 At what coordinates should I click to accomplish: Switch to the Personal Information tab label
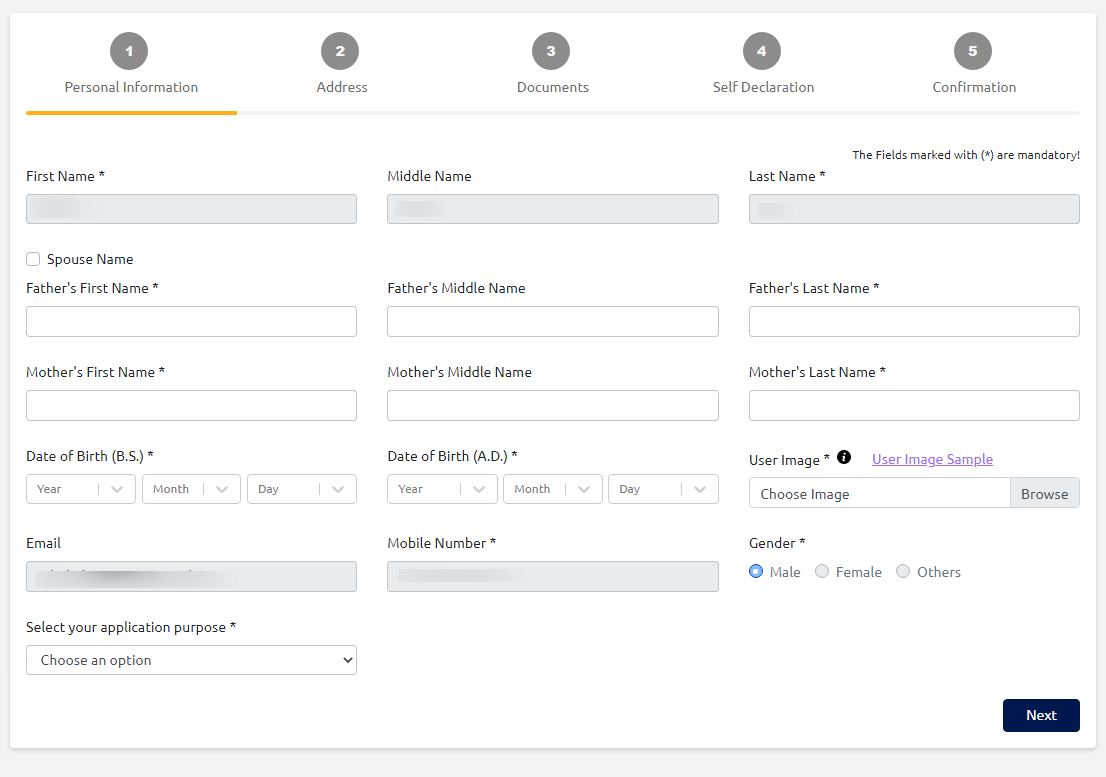pos(131,87)
